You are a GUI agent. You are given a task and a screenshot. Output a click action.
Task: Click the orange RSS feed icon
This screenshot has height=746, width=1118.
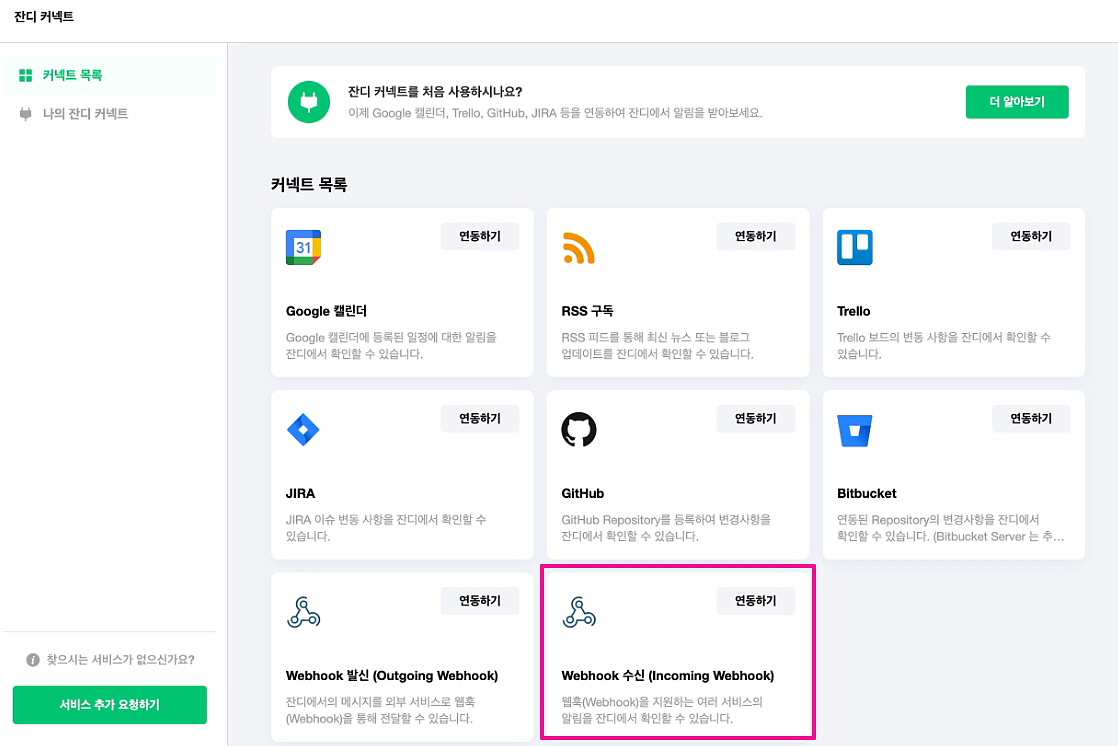click(x=578, y=247)
